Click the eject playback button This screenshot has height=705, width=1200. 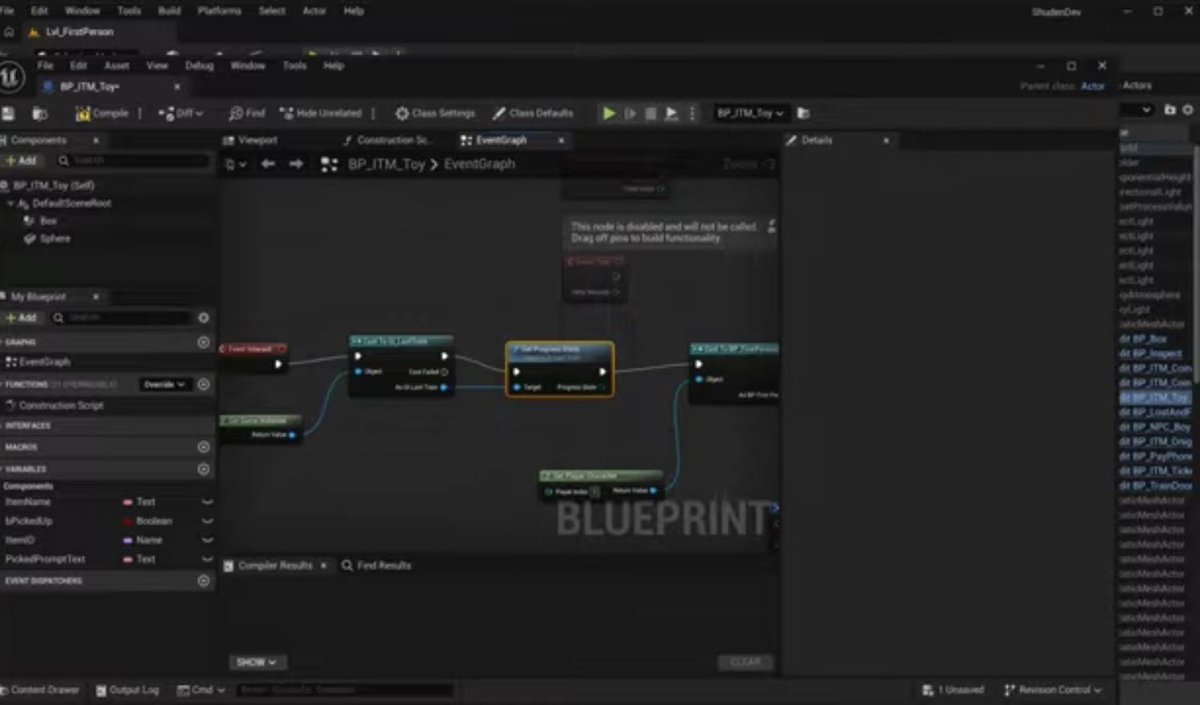click(x=672, y=114)
